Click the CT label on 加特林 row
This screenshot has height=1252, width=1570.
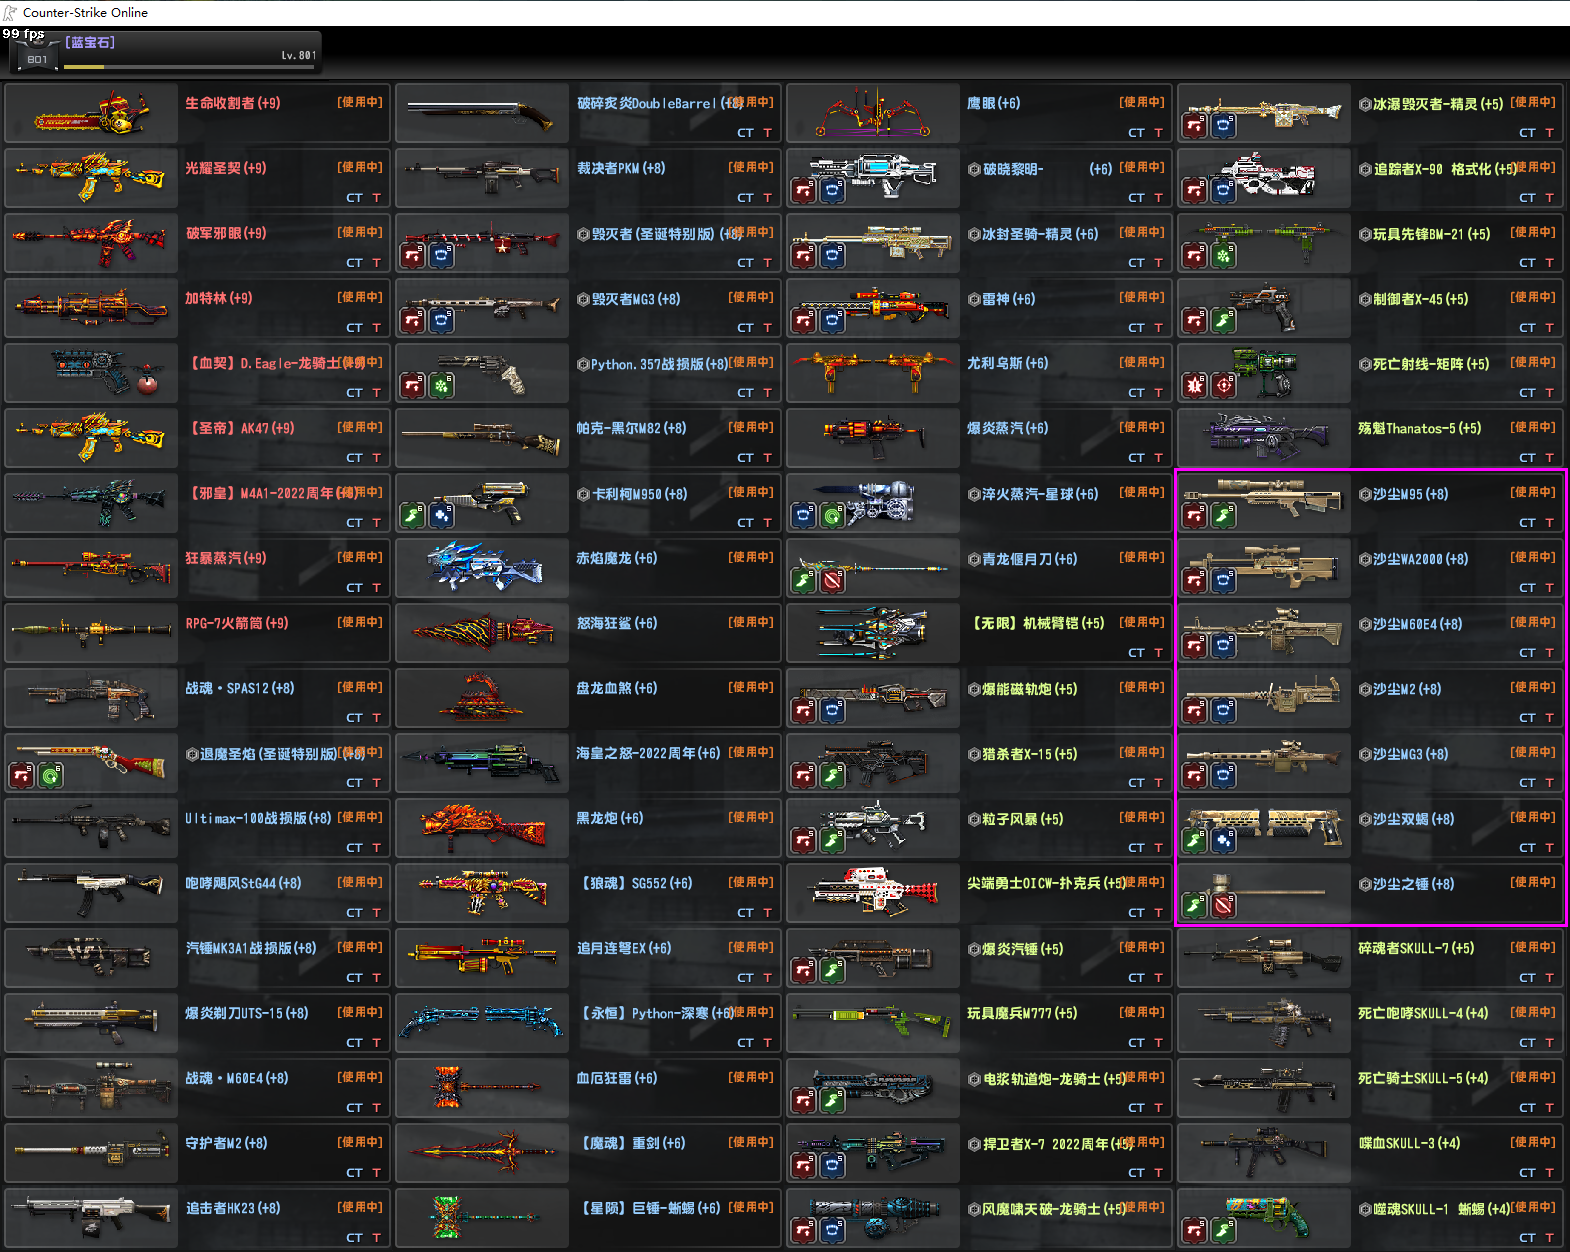pos(354,328)
